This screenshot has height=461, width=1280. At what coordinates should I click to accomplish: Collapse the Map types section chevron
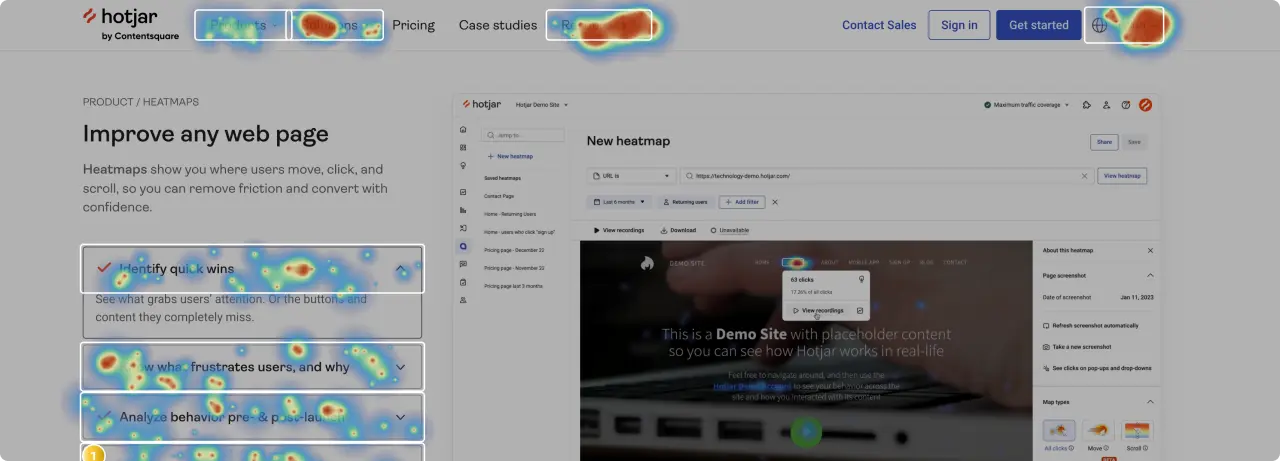[1150, 402]
